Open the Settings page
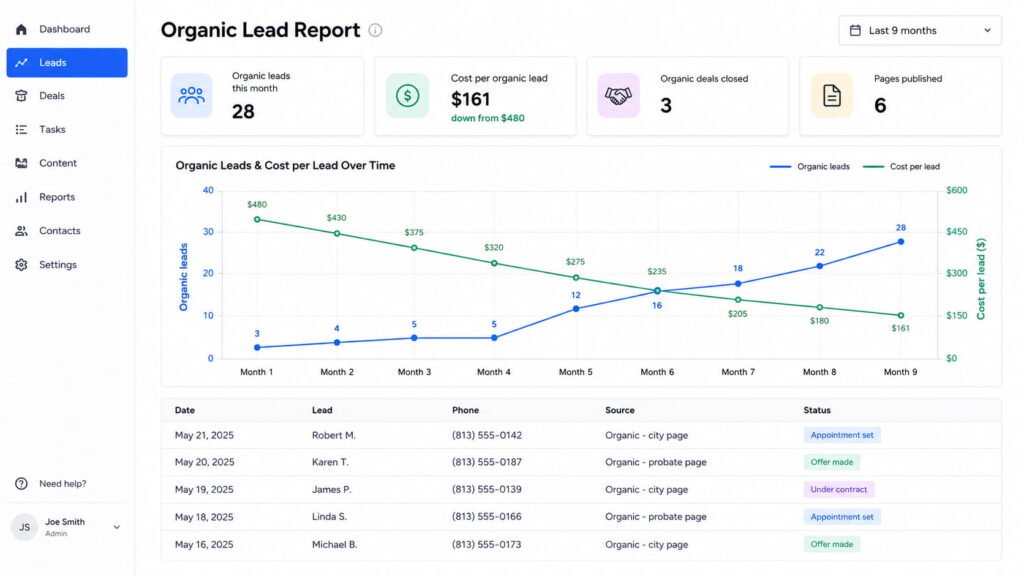 67,264
